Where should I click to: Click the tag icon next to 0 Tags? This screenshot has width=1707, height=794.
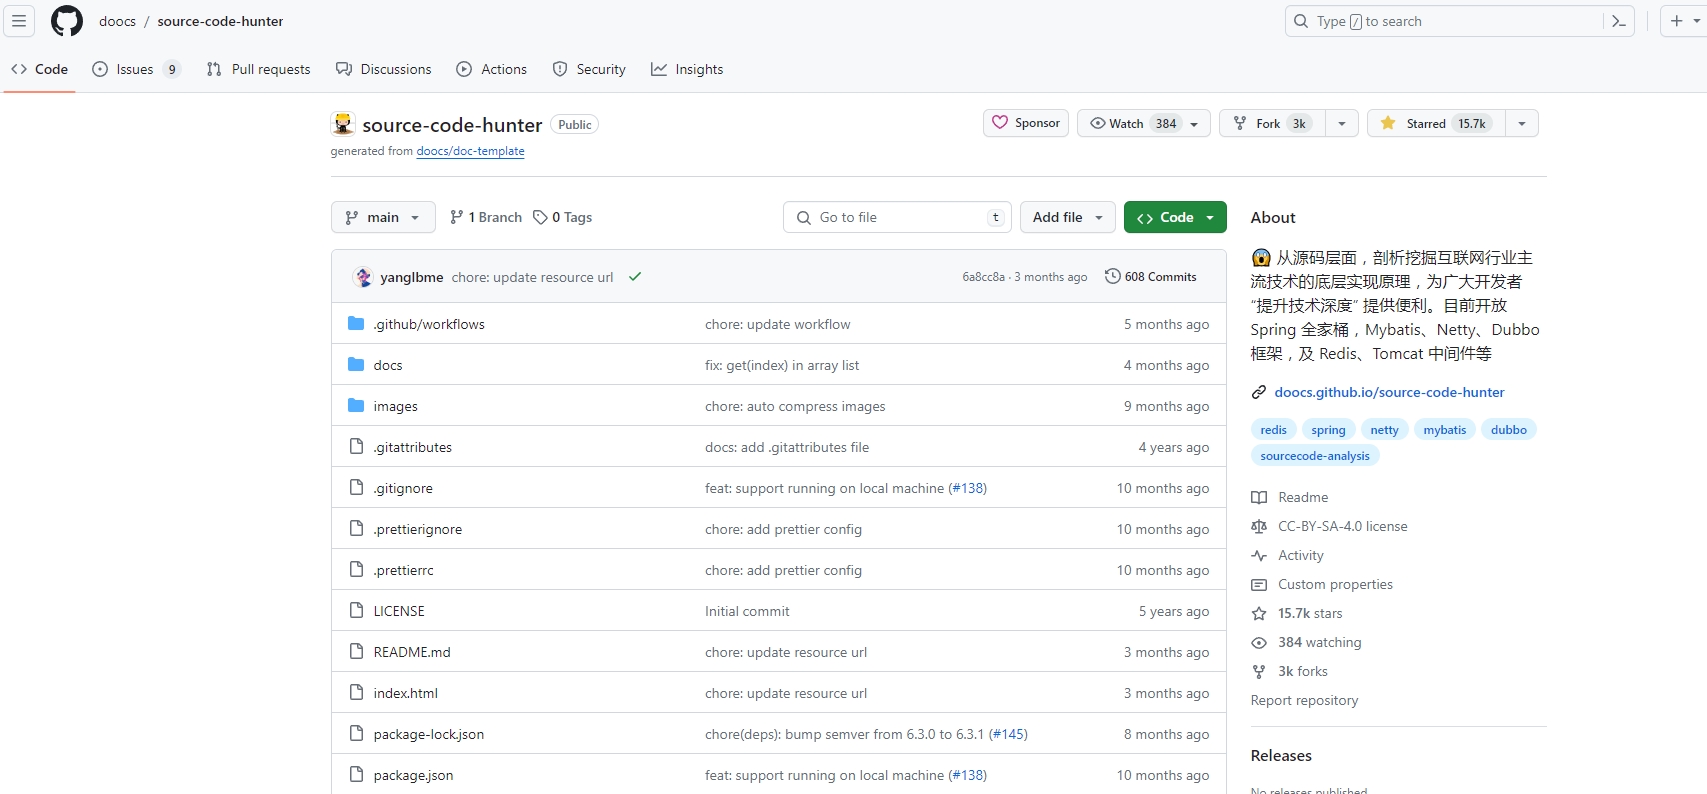[x=540, y=217]
